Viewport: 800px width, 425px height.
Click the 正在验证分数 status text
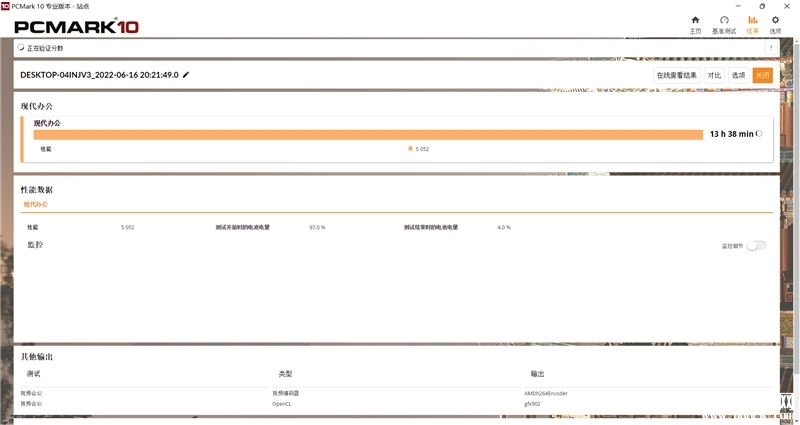coord(45,48)
